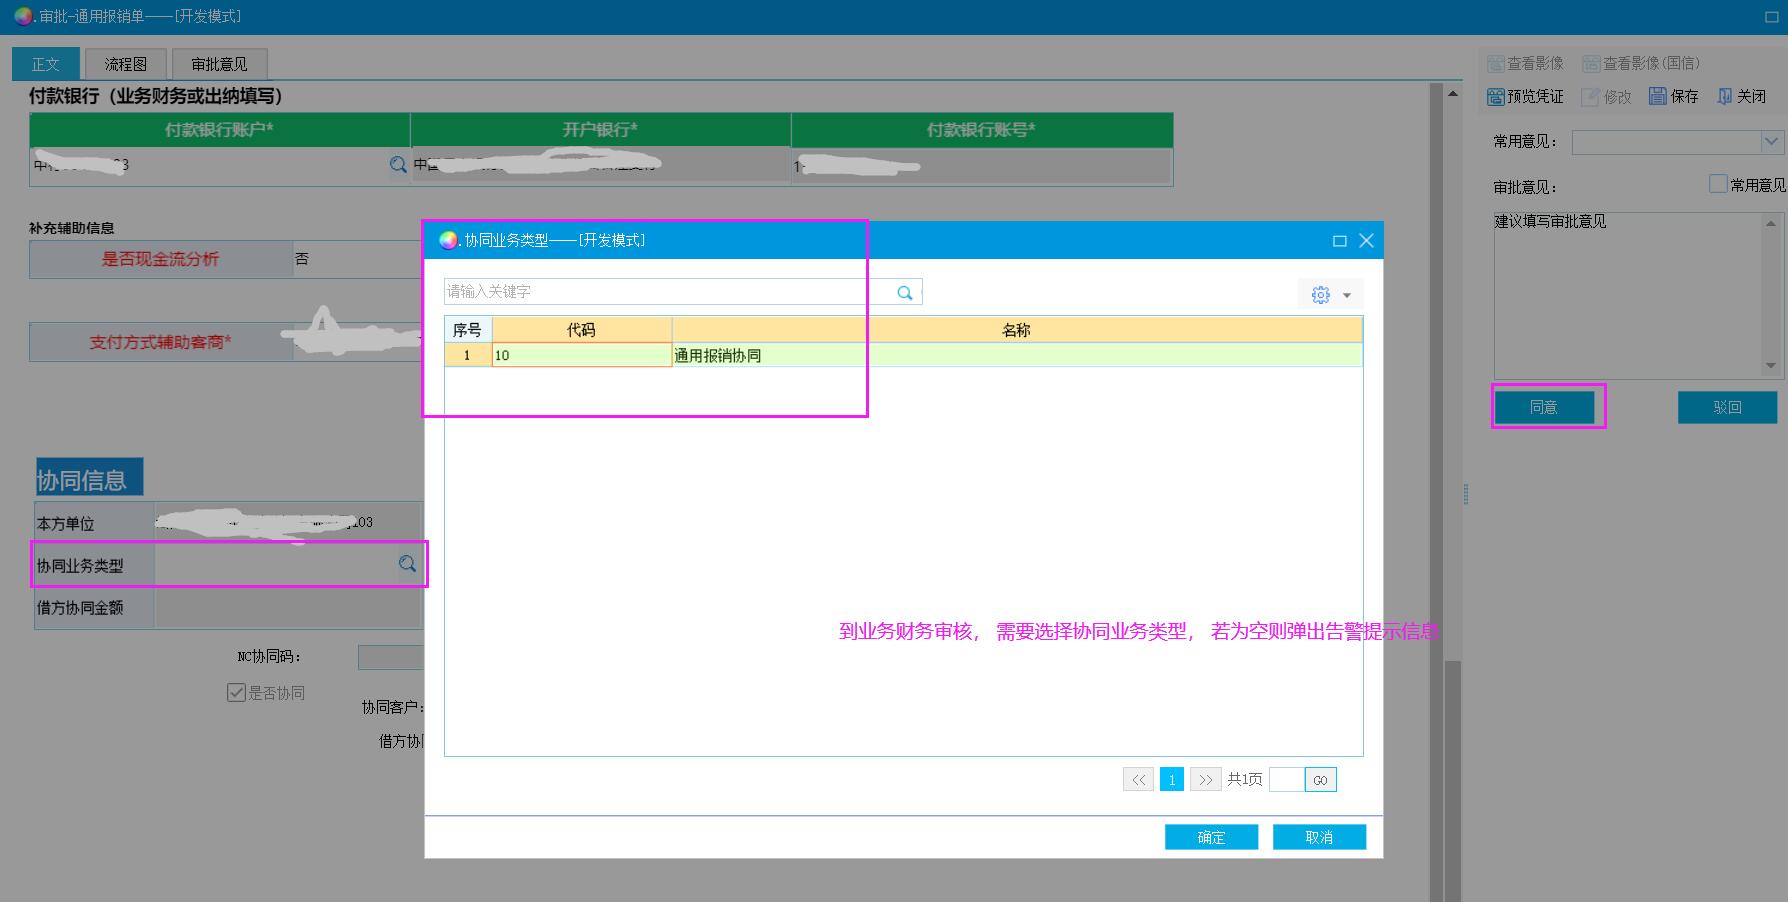The image size is (1788, 902).
Task: Click the 确定 button in dialog
Action: pyautogui.click(x=1211, y=837)
